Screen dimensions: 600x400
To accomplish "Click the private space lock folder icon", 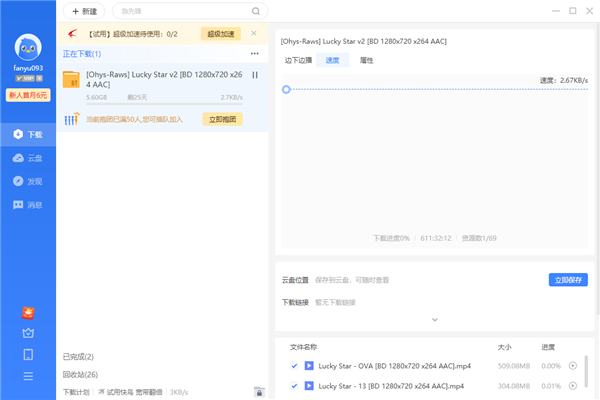I will pos(259,392).
